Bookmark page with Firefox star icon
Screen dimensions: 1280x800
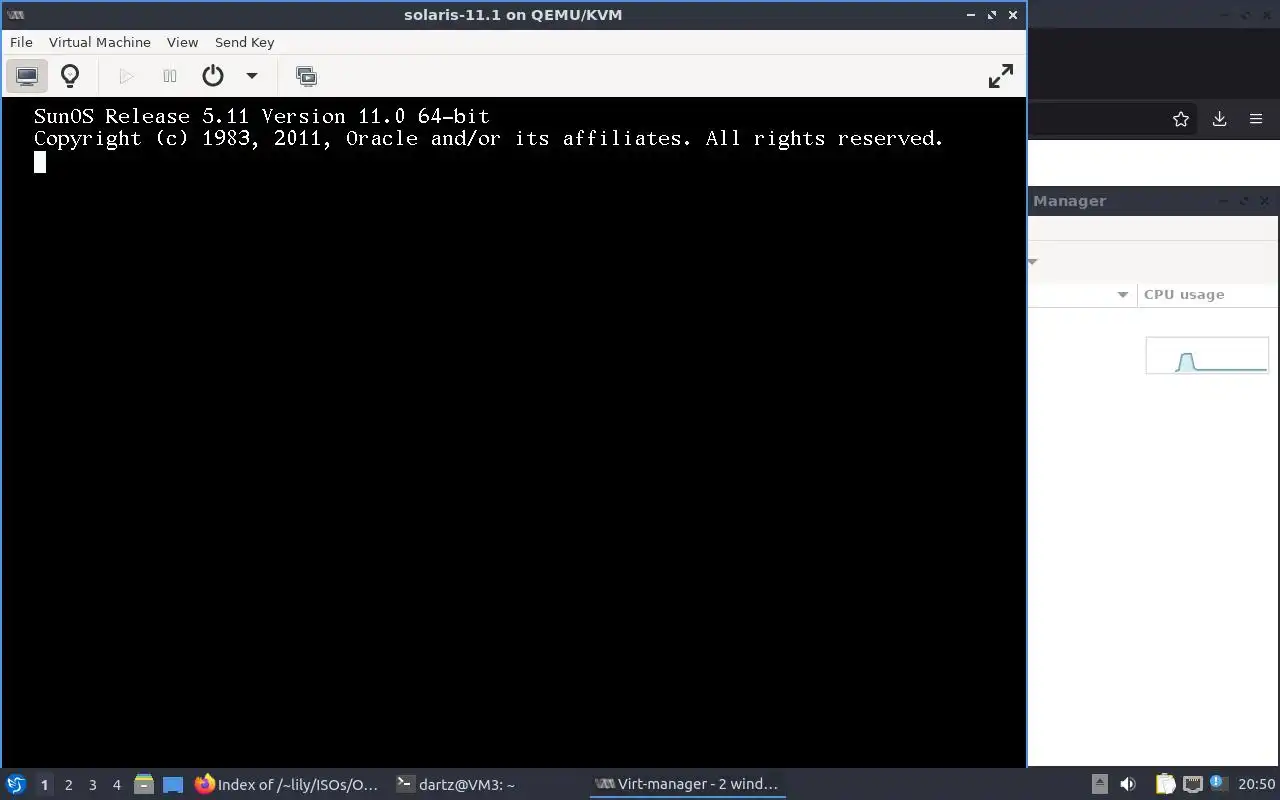[1181, 119]
